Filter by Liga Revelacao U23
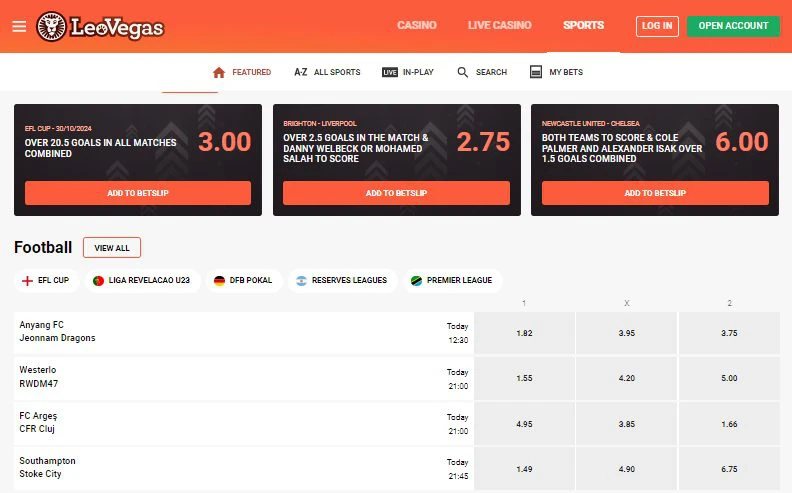The height and width of the screenshot is (493, 792). (142, 280)
